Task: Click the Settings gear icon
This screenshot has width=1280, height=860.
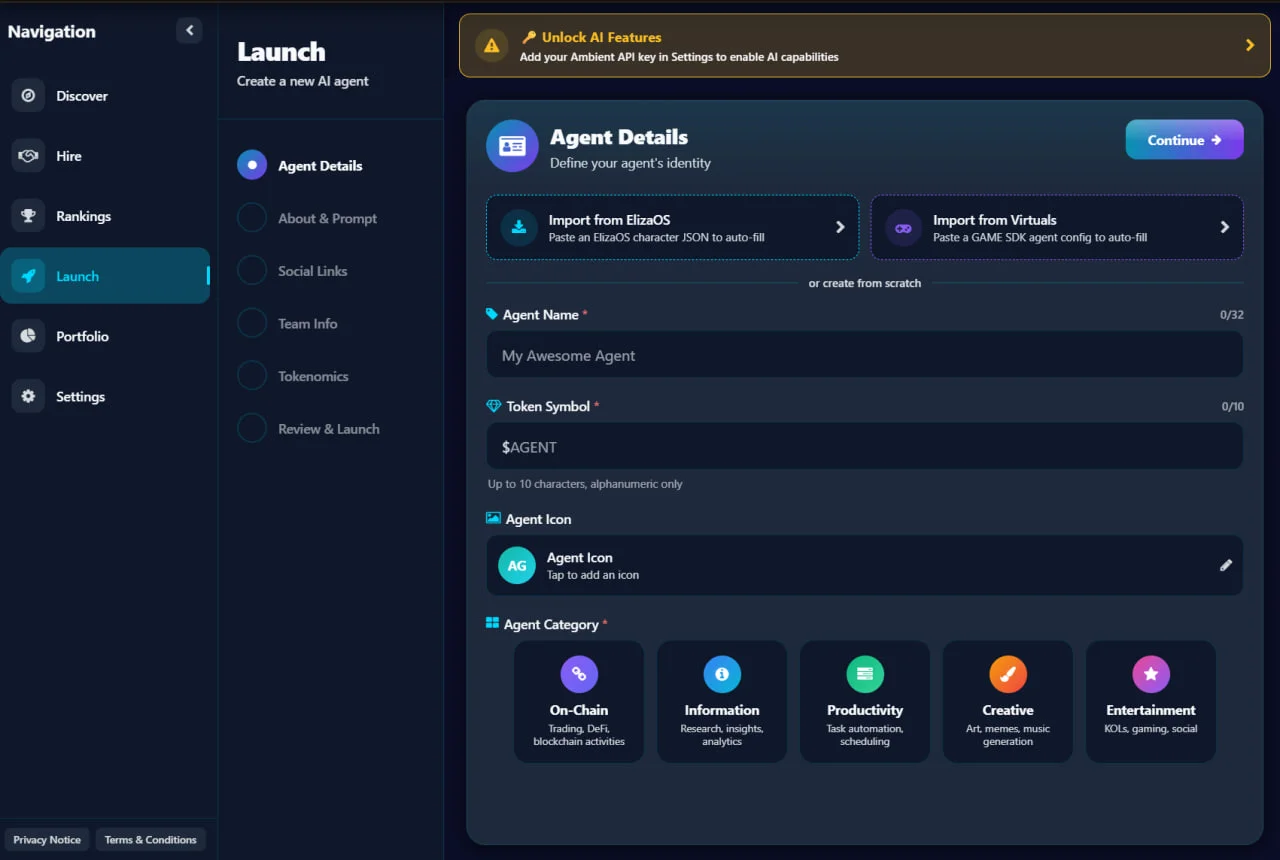Action: tap(28, 396)
